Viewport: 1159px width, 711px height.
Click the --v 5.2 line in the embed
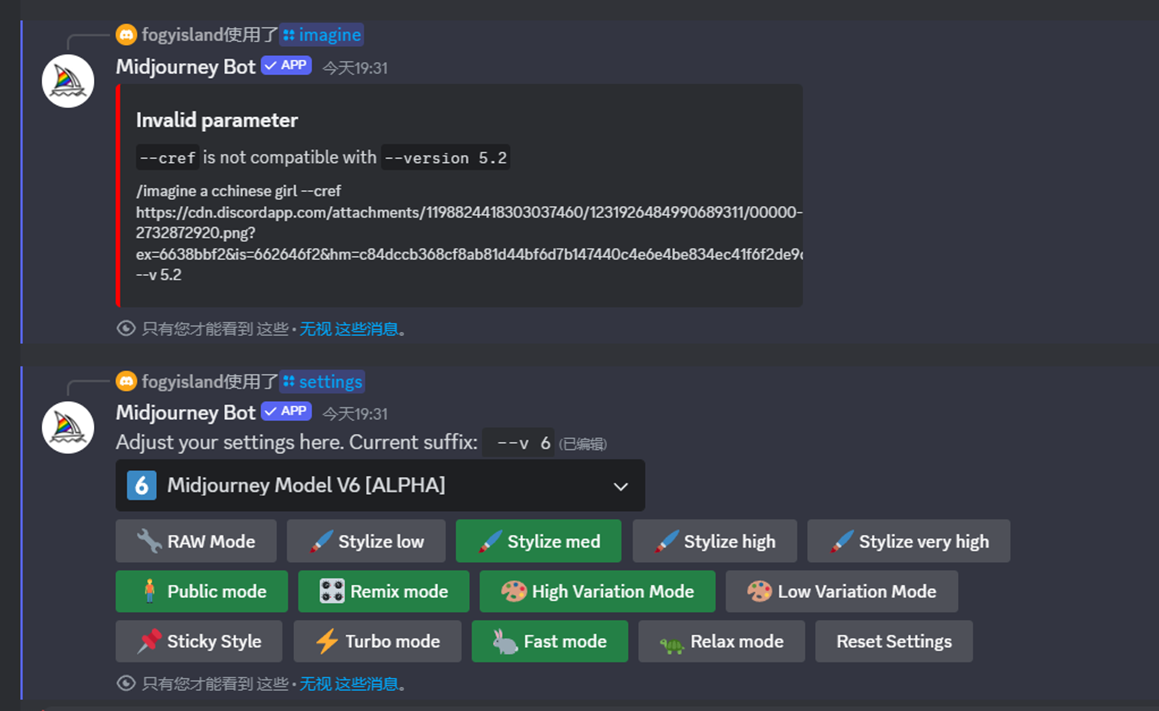[x=159, y=275]
